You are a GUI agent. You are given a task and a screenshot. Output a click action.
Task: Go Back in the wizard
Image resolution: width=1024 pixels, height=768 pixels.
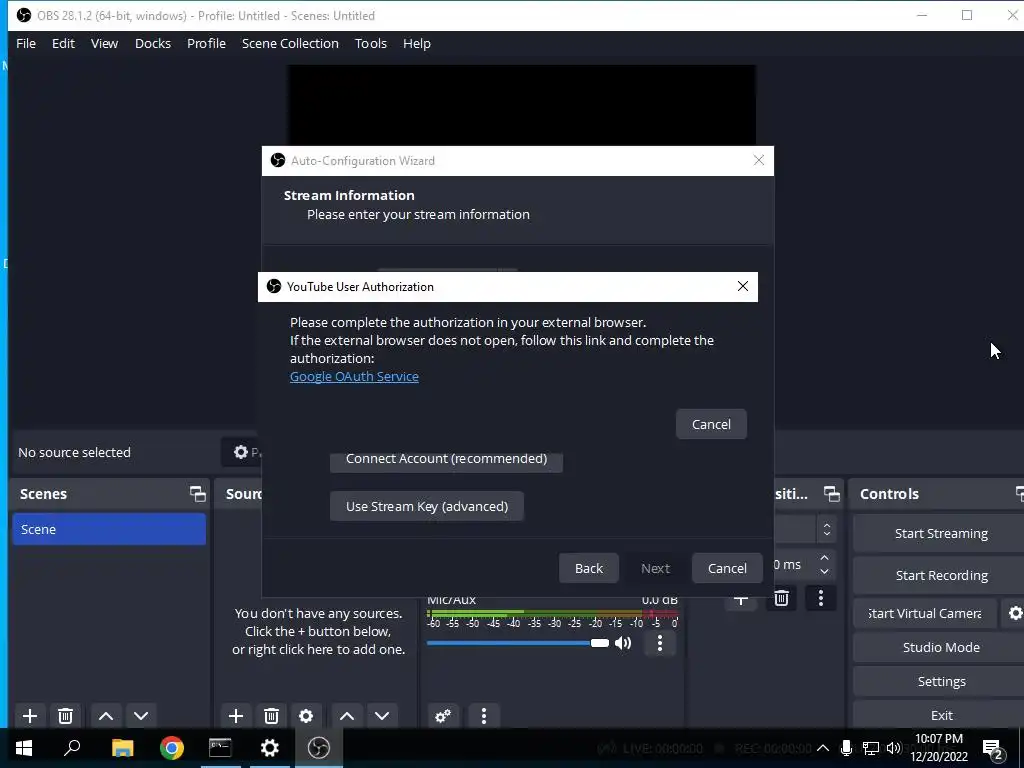[x=588, y=568]
